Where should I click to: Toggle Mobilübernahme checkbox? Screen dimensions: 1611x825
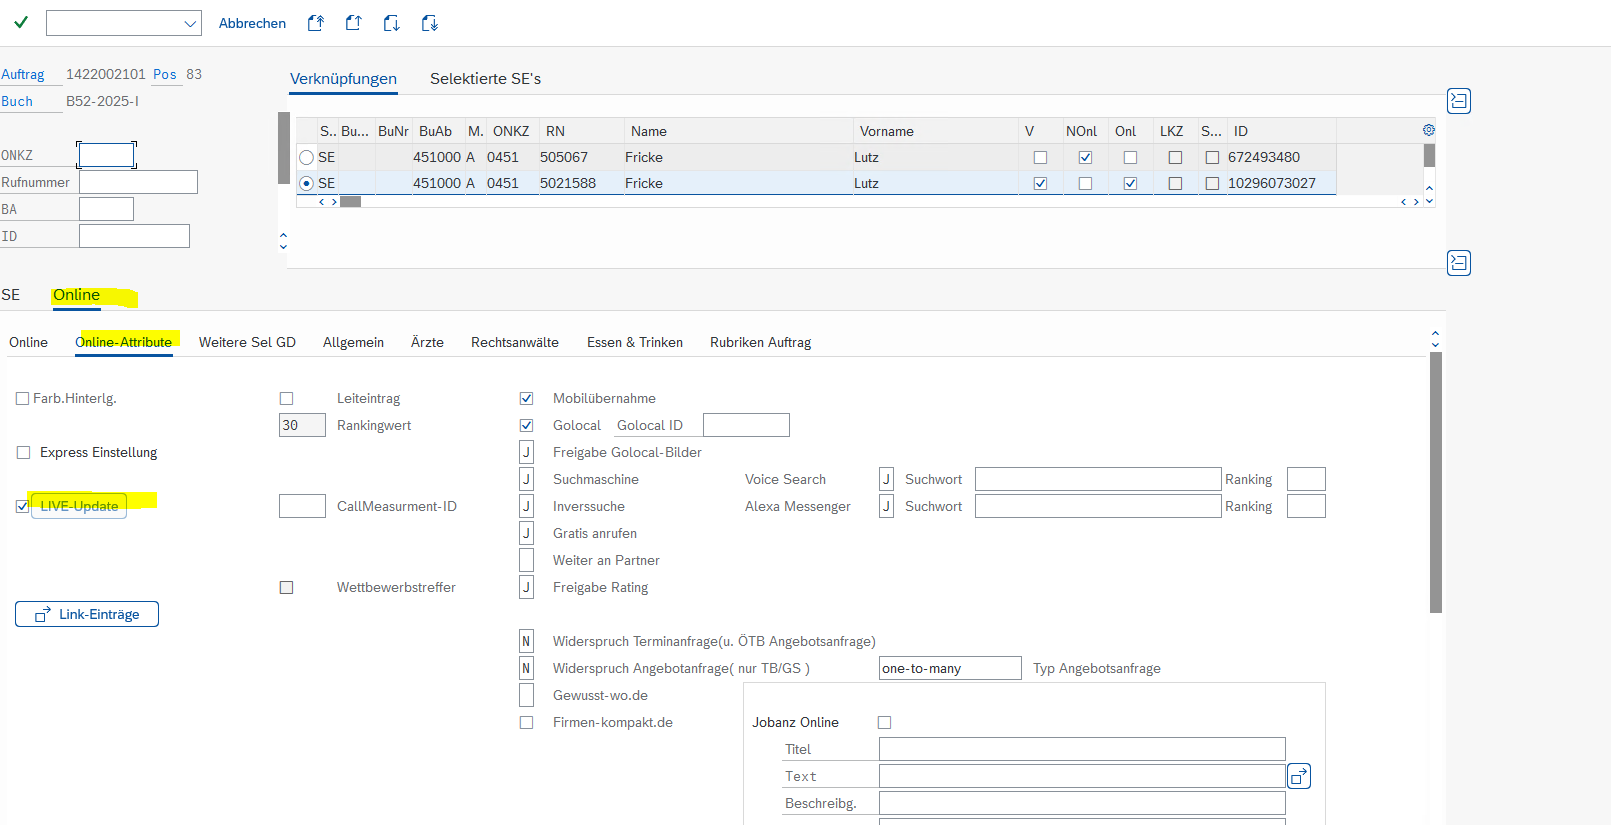click(526, 398)
